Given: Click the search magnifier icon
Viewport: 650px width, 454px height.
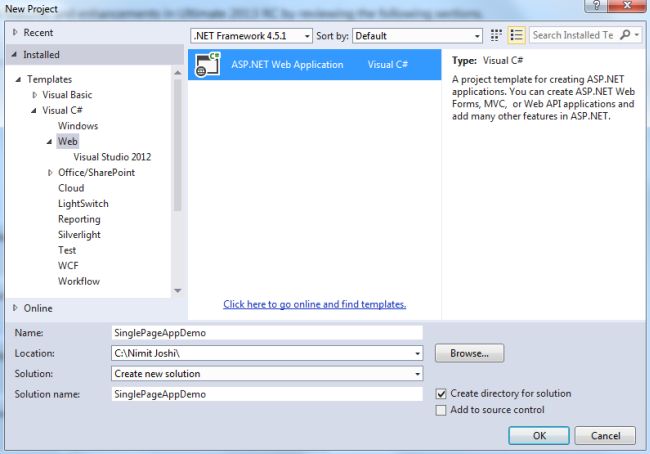Looking at the screenshot, I should 625,35.
